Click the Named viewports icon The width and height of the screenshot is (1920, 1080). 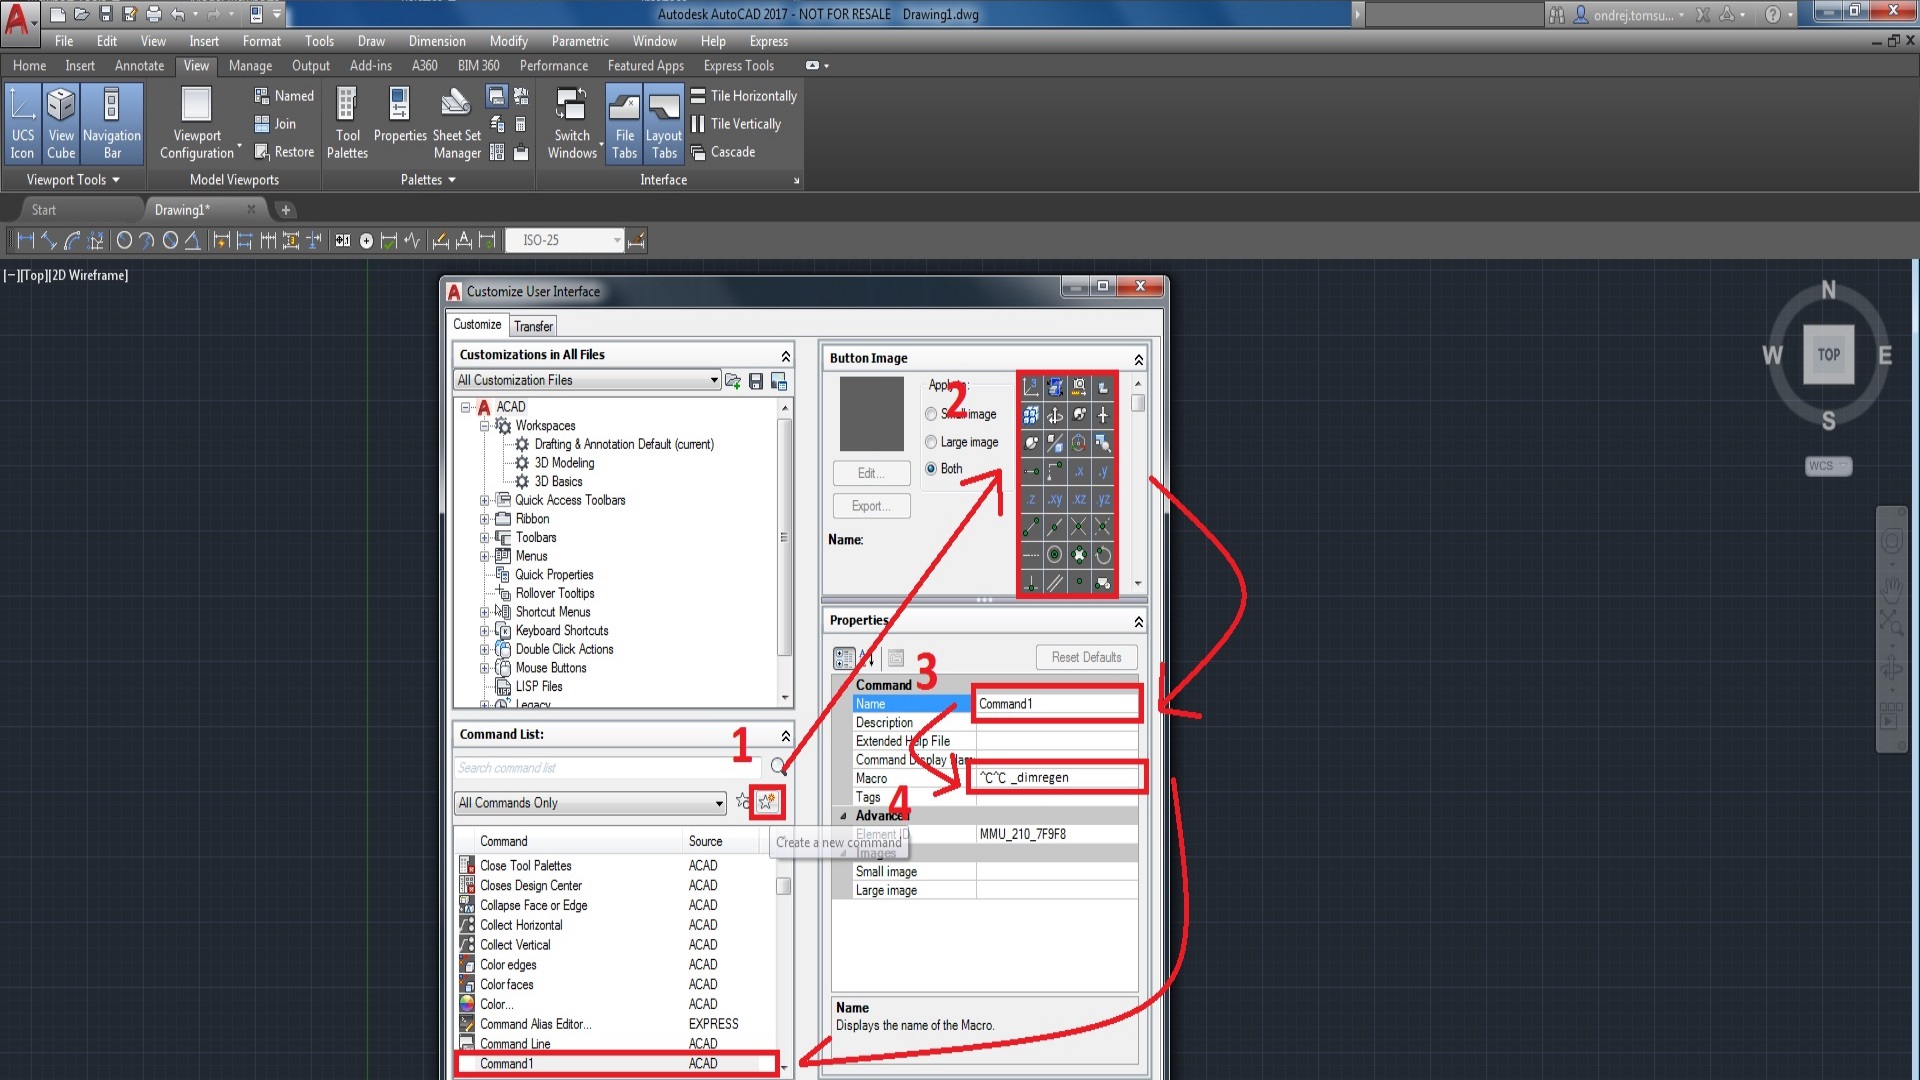click(284, 96)
